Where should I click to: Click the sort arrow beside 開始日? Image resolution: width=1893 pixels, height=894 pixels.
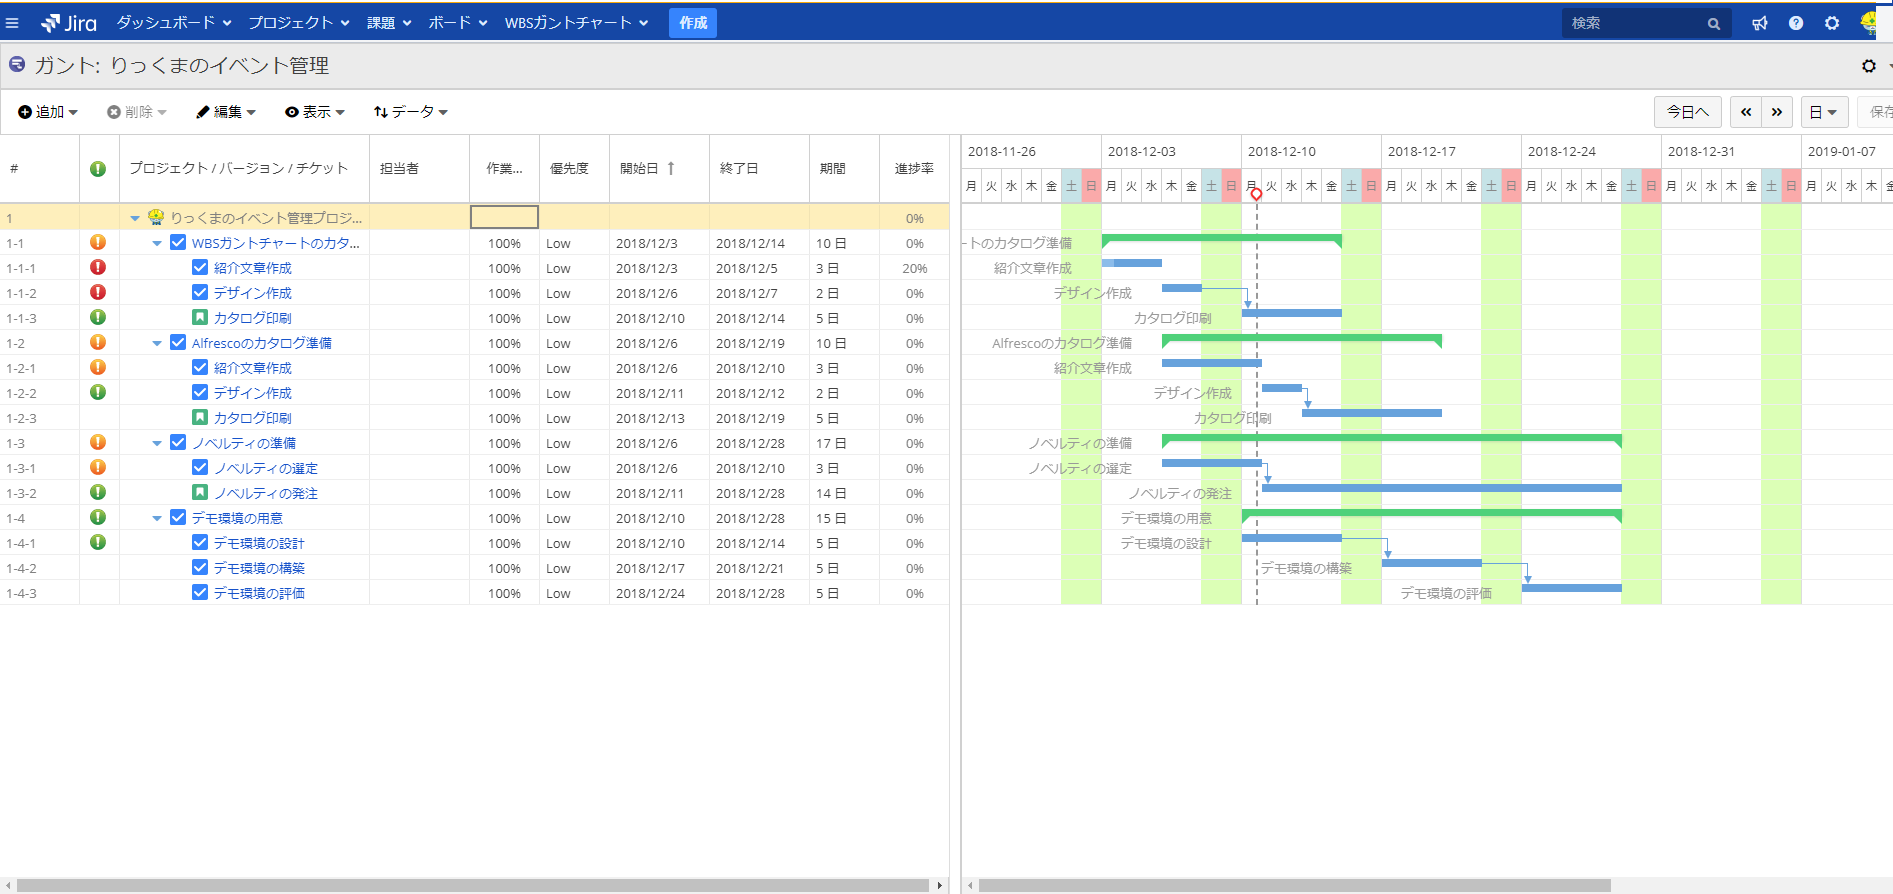[671, 168]
